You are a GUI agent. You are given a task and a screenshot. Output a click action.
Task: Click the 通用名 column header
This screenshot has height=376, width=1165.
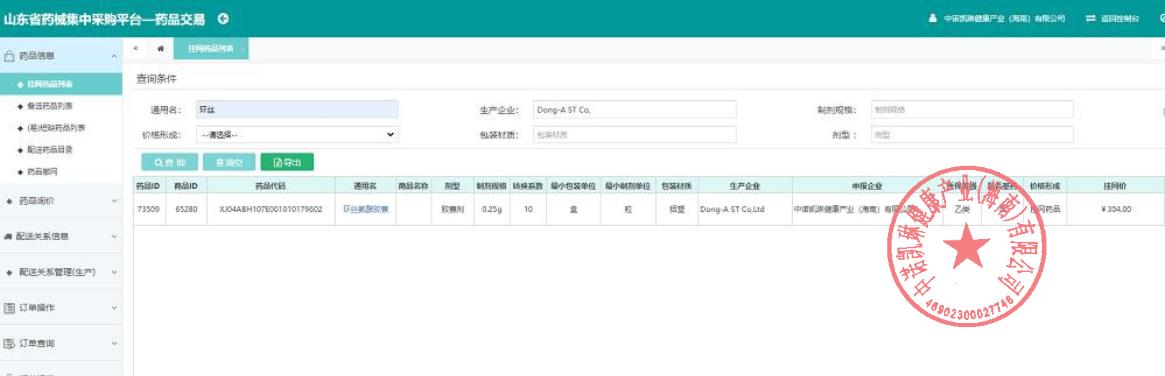pyautogui.click(x=365, y=185)
